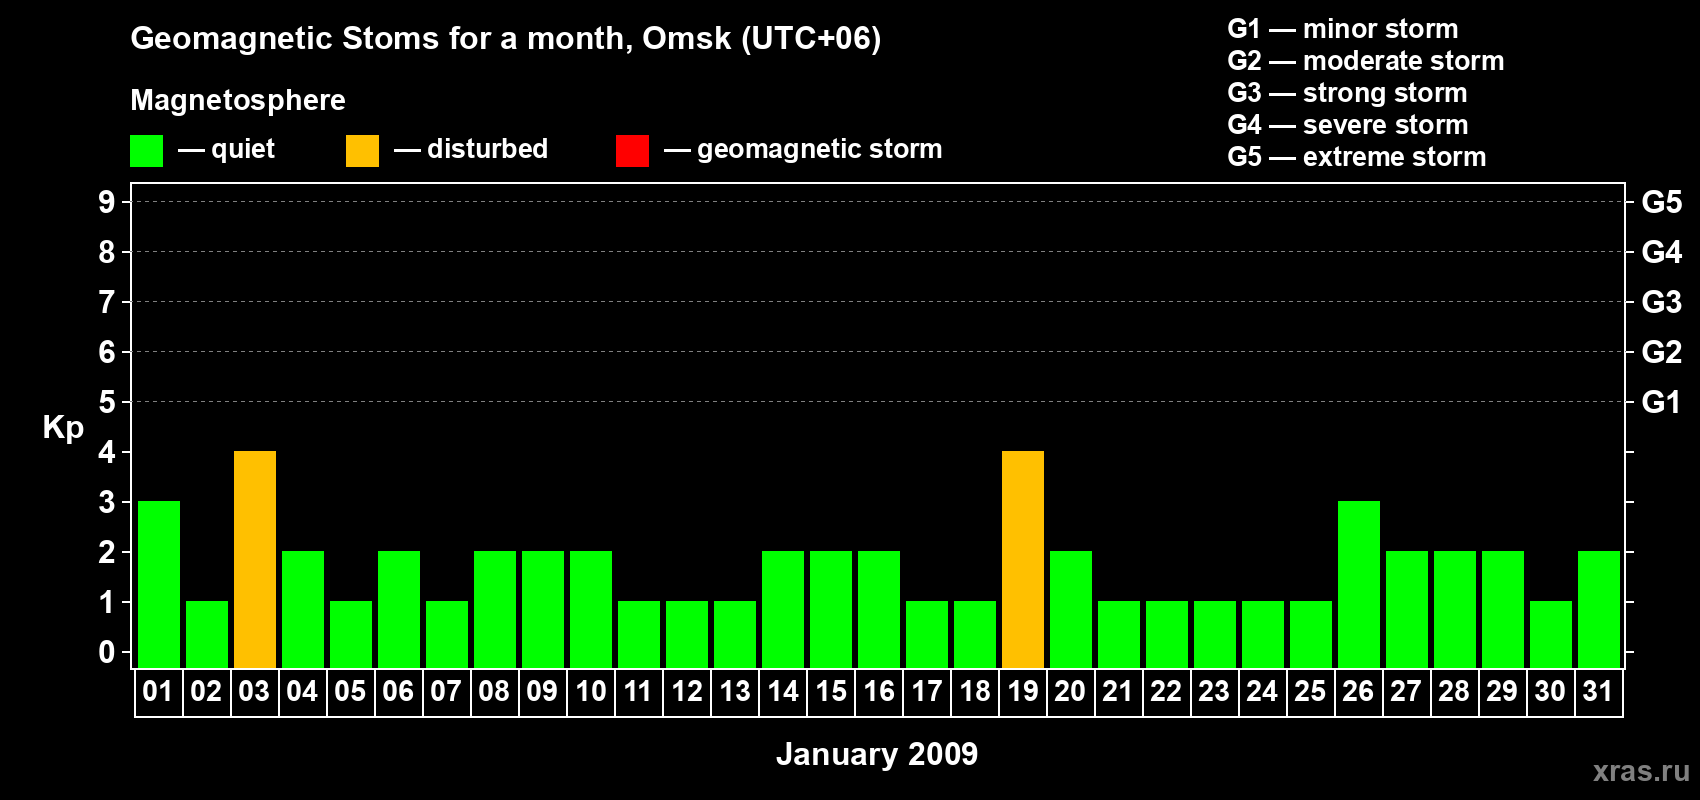Viewport: 1700px width, 800px height.
Task: Click the '— quiet' legend text
Action: (x=226, y=150)
